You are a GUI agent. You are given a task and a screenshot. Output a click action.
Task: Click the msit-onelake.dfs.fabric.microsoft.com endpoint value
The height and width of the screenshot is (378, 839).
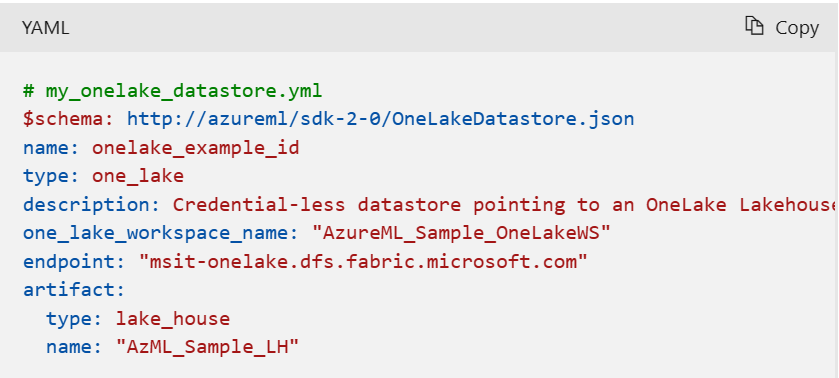[x=363, y=262]
